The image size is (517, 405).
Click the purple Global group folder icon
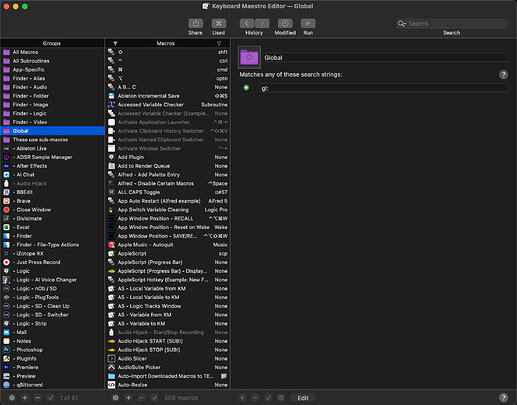(249, 57)
